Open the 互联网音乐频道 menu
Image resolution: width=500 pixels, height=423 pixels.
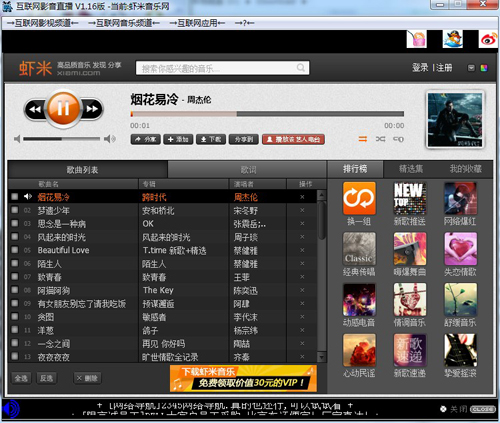[x=124, y=23]
